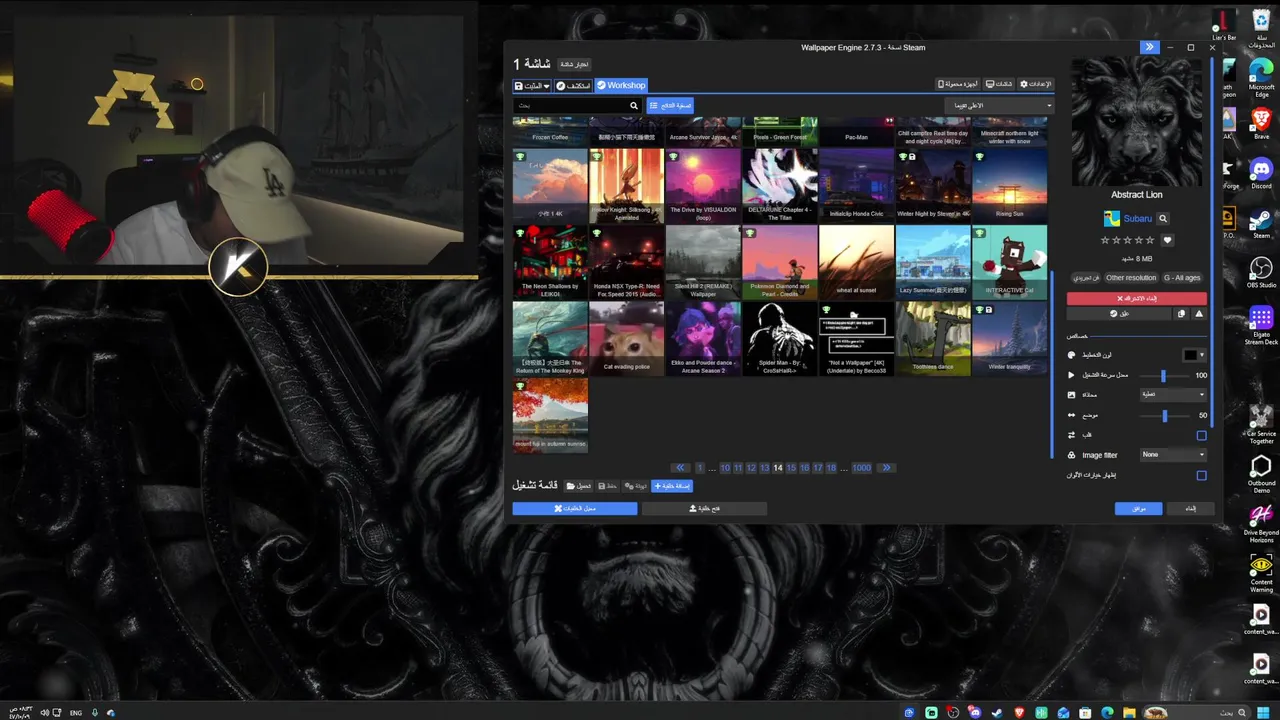The image size is (1280, 720).
Task: Open the Displays monitor button
Action: (999, 85)
